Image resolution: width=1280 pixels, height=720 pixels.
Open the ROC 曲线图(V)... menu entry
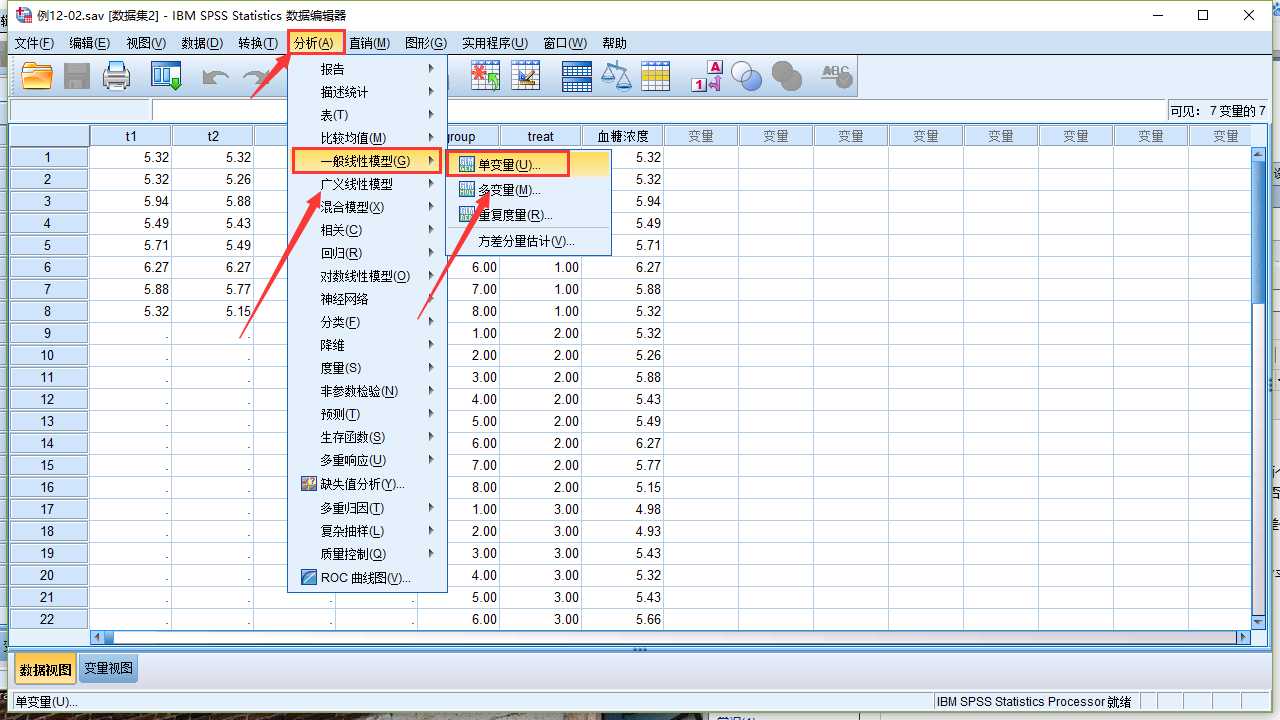click(x=367, y=578)
